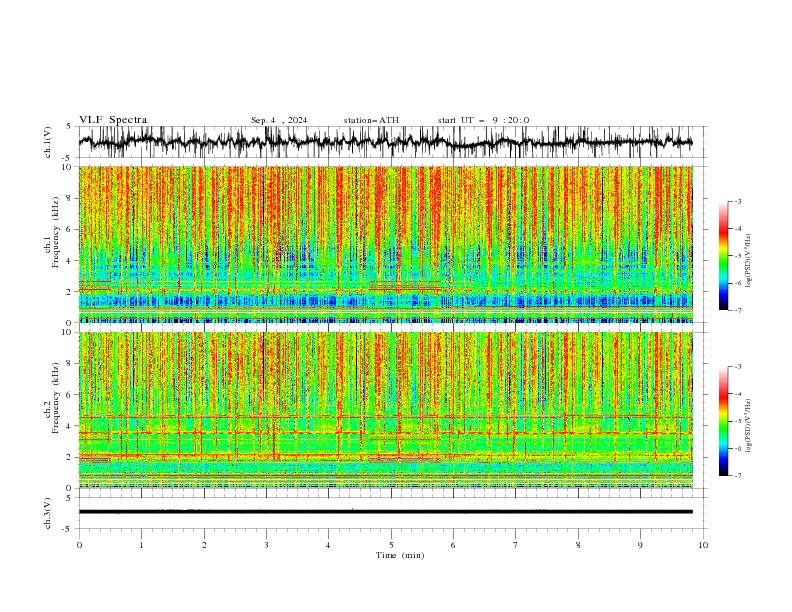792x612 pixels.
Task: Click the "-3" label on lower color bar
Action: [738, 367]
